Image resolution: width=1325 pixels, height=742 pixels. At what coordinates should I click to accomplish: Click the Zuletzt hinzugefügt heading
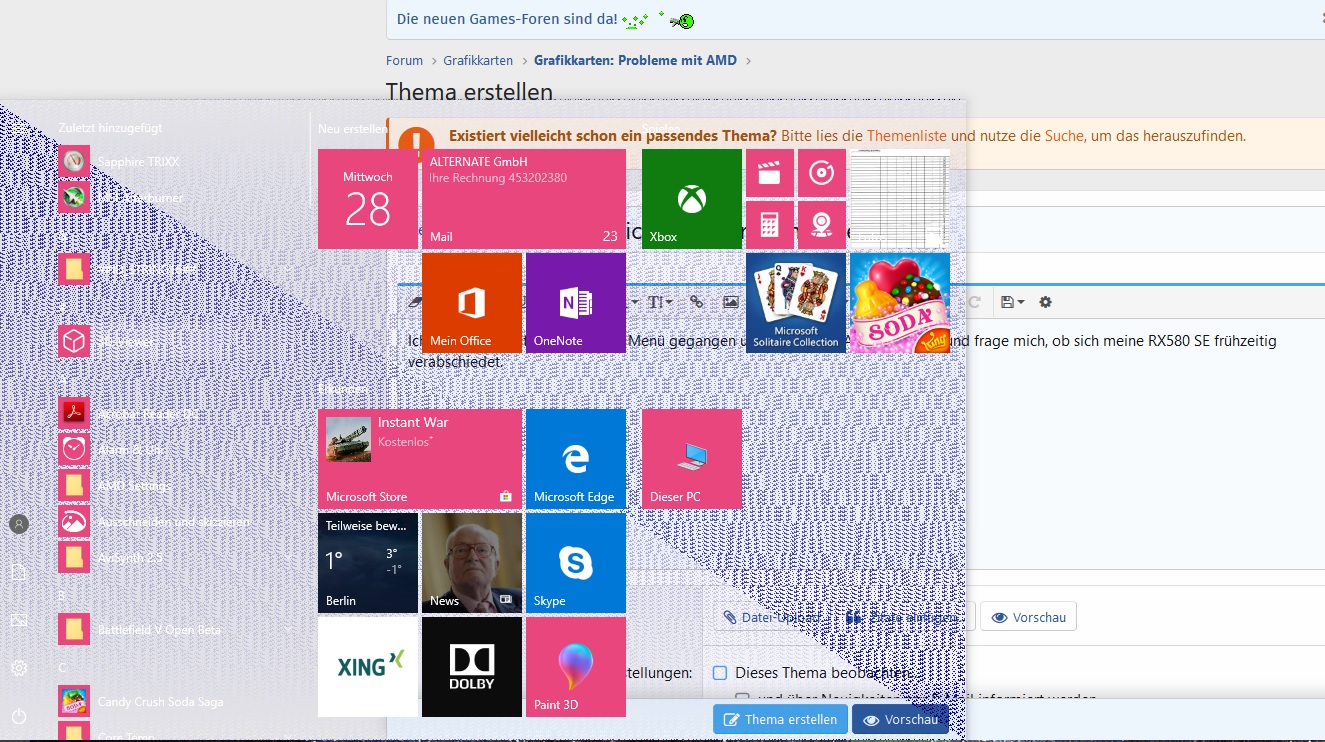pos(110,128)
